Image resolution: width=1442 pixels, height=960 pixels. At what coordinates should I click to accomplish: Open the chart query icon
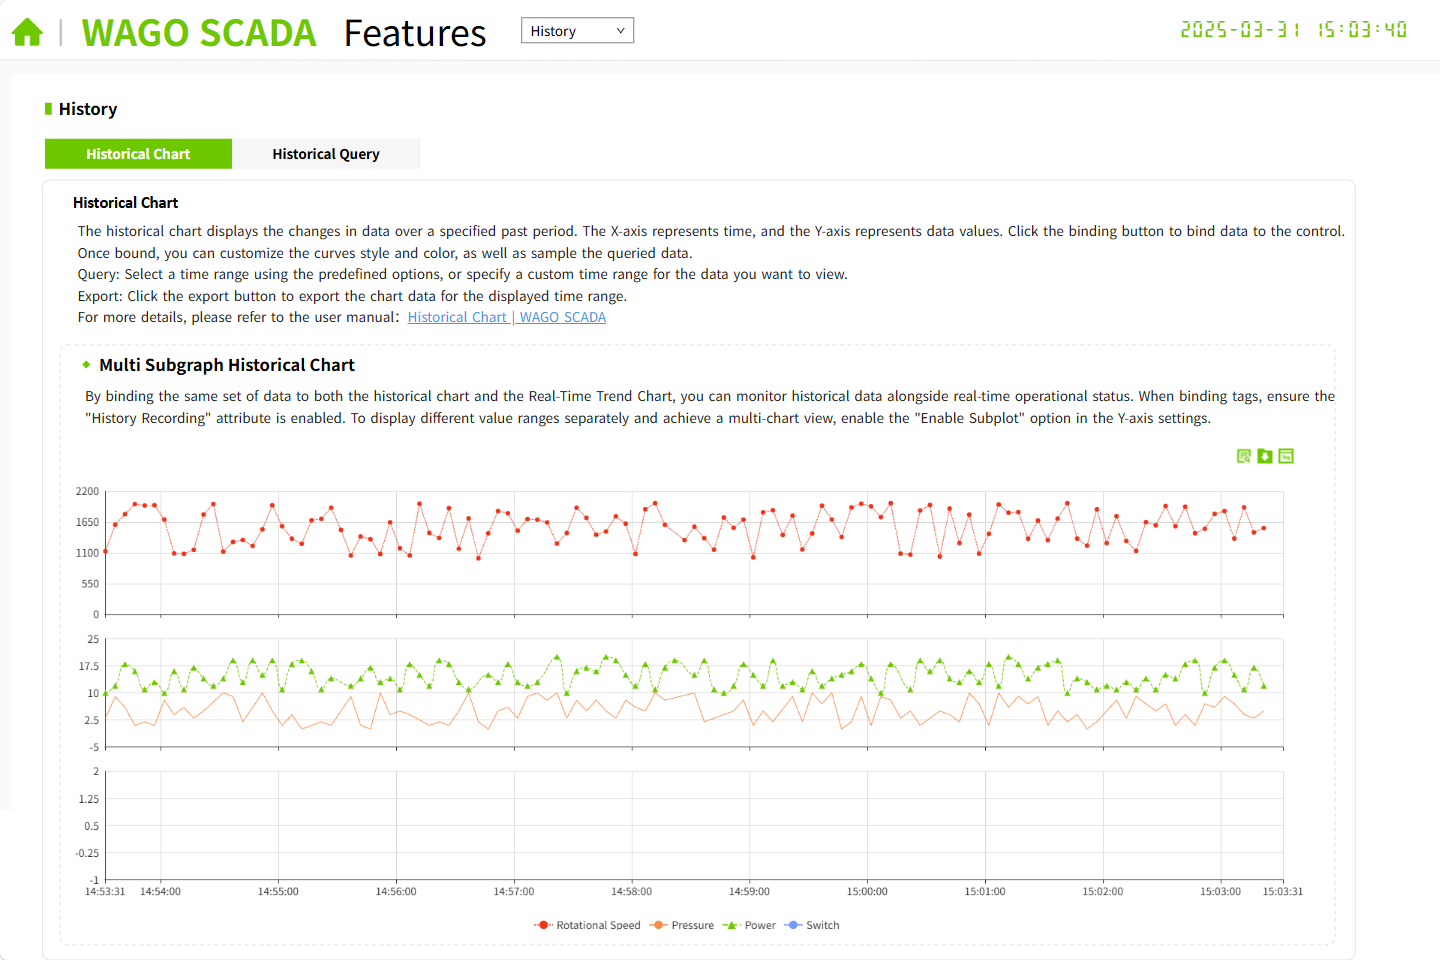[x=1243, y=456]
